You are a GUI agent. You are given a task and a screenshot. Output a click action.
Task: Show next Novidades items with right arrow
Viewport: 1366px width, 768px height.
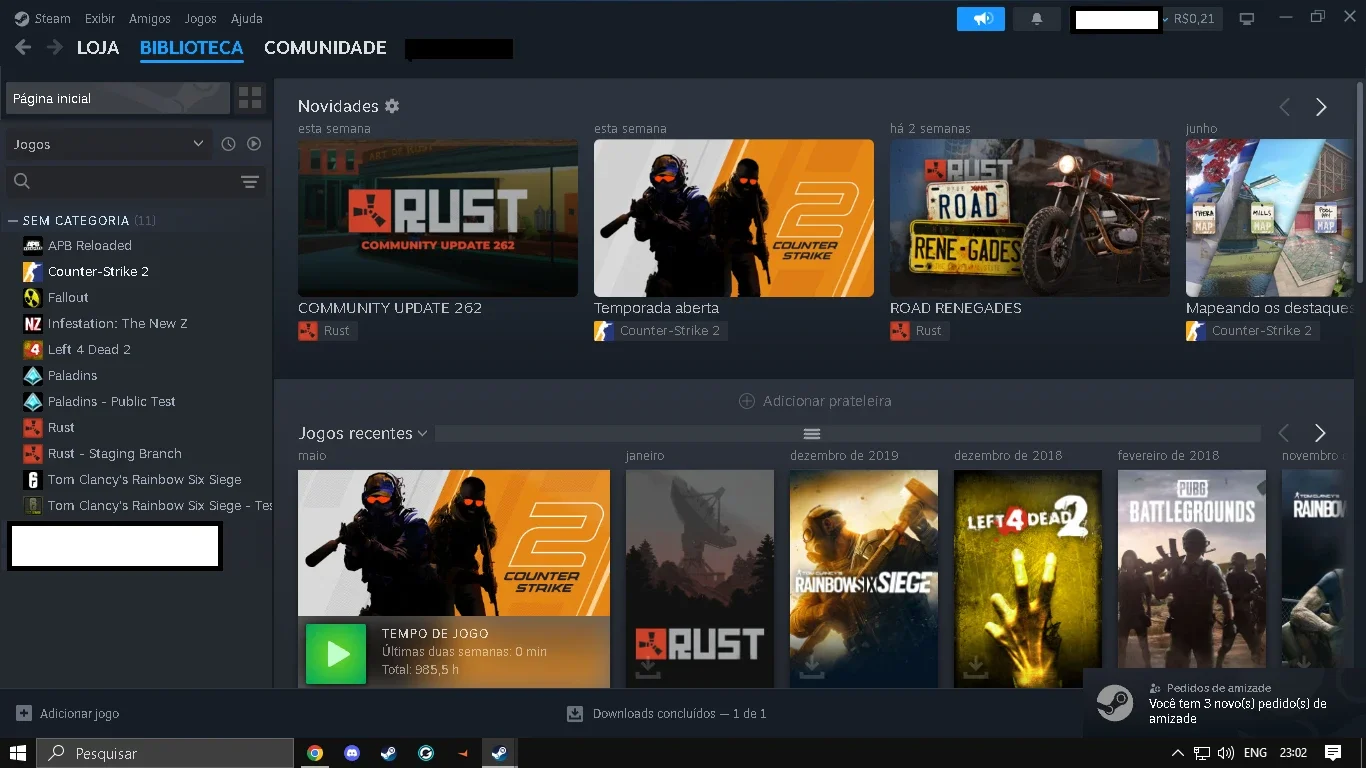click(x=1321, y=107)
